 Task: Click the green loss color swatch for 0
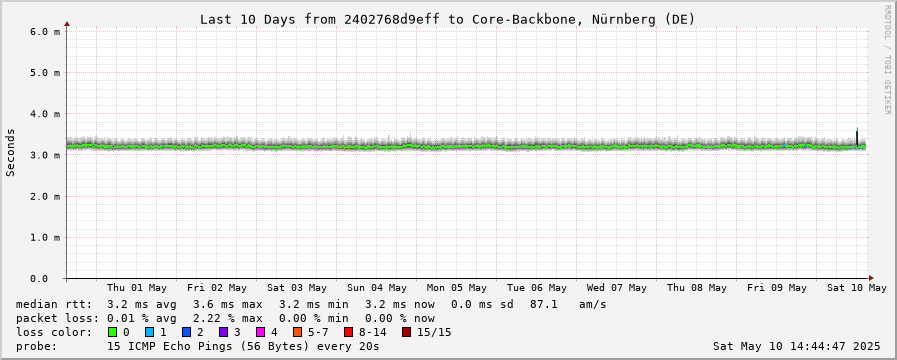[113, 332]
